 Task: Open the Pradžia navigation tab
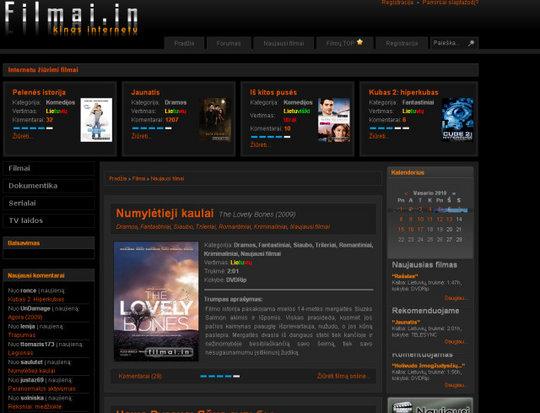pos(184,43)
